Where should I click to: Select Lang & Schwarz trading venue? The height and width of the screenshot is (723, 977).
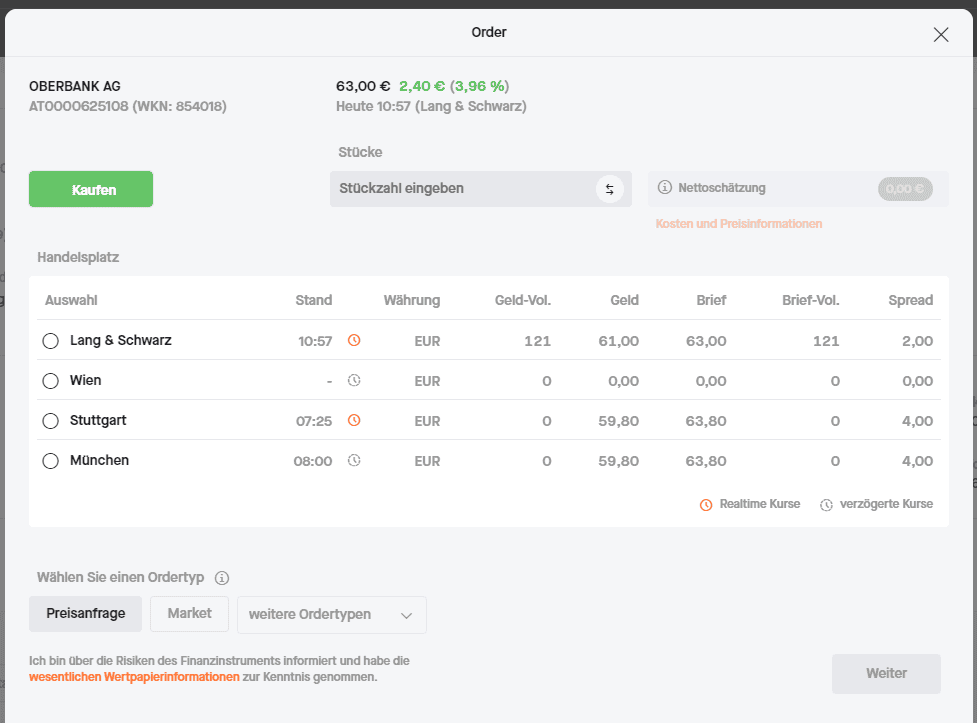point(50,341)
